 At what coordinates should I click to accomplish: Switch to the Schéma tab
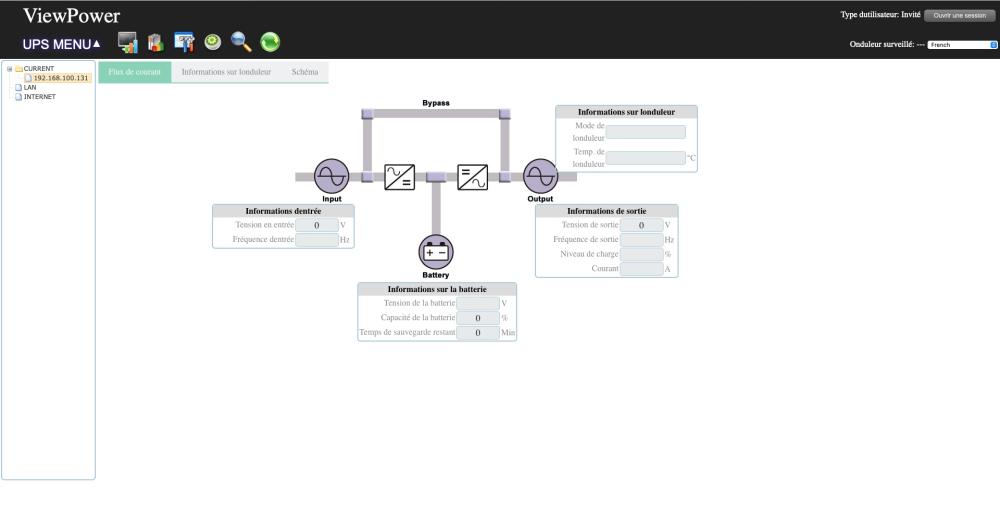tap(305, 72)
